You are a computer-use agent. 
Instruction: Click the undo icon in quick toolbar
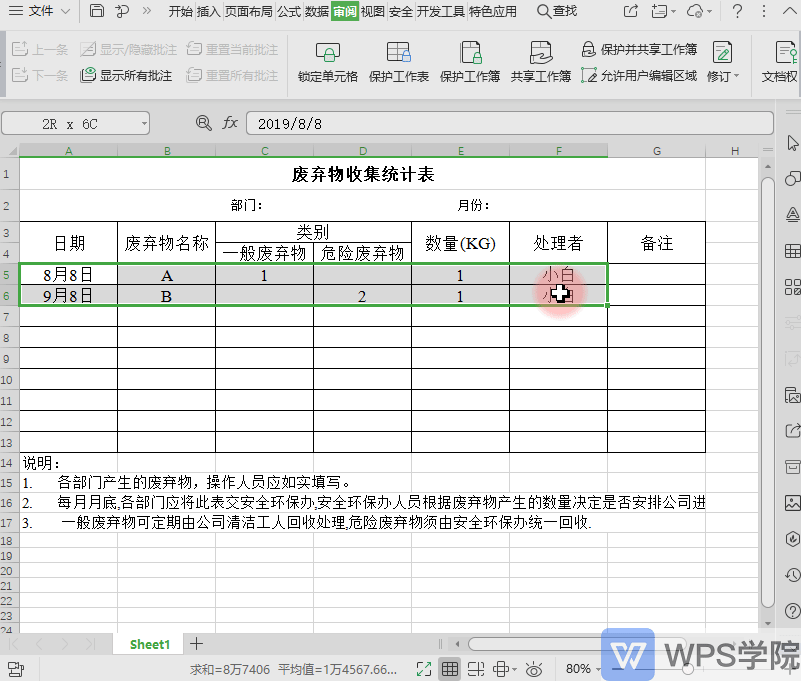pyautogui.click(x=122, y=11)
